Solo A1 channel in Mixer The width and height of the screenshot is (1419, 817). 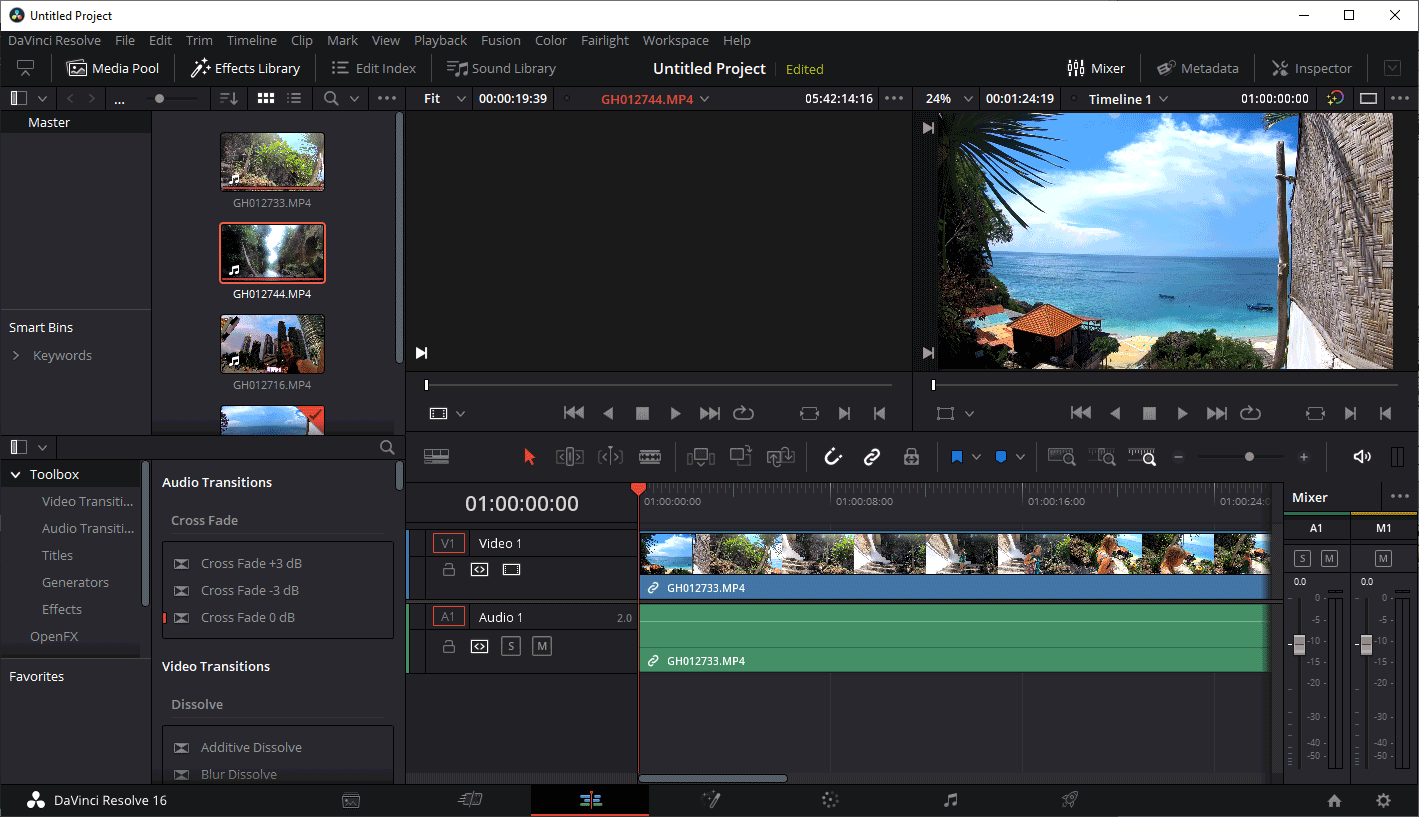[x=1302, y=558]
